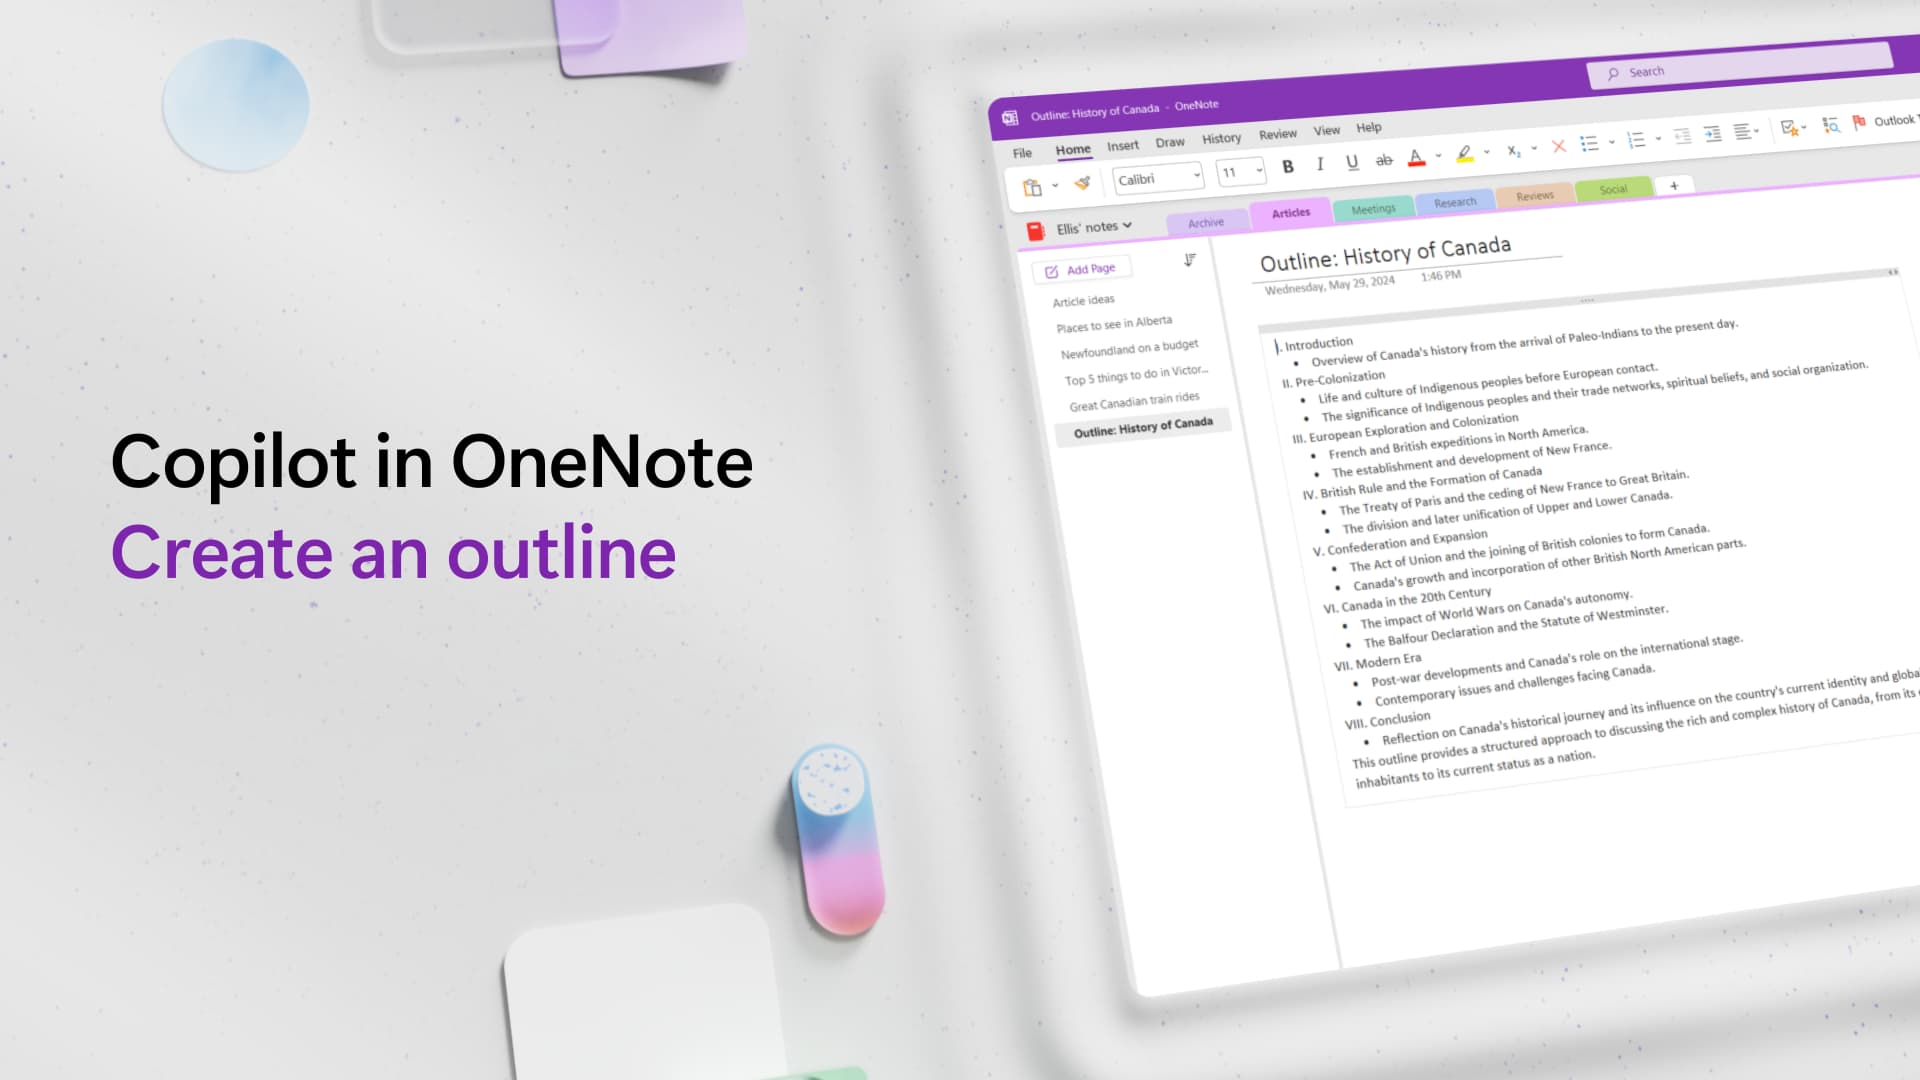1920x1080 pixels.
Task: Select the Articles section tab
Action: [1290, 210]
